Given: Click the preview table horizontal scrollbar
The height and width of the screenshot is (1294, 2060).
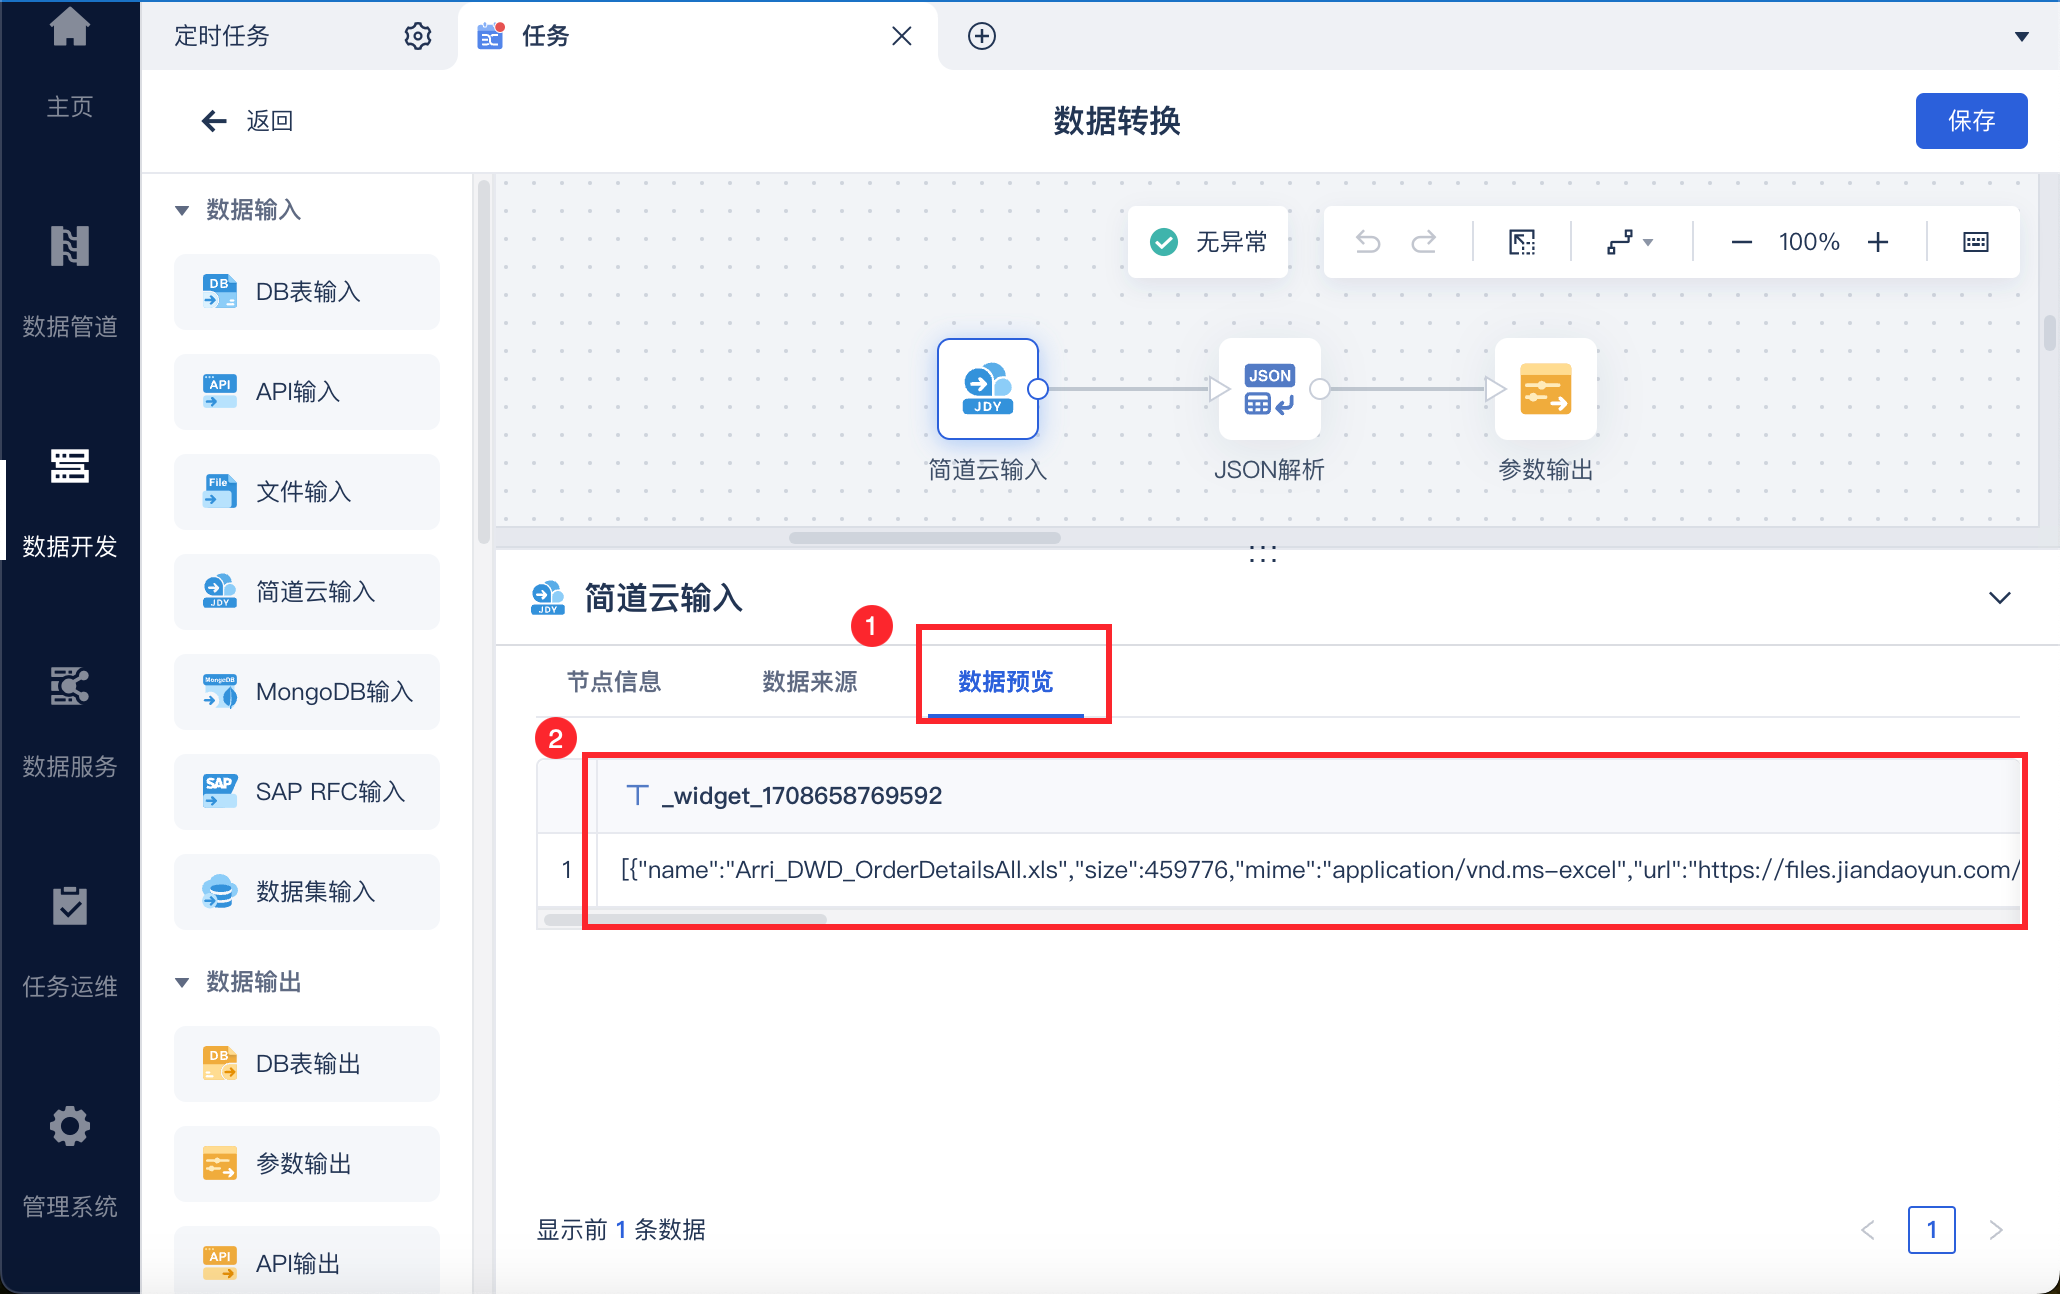Looking at the screenshot, I should click(686, 919).
